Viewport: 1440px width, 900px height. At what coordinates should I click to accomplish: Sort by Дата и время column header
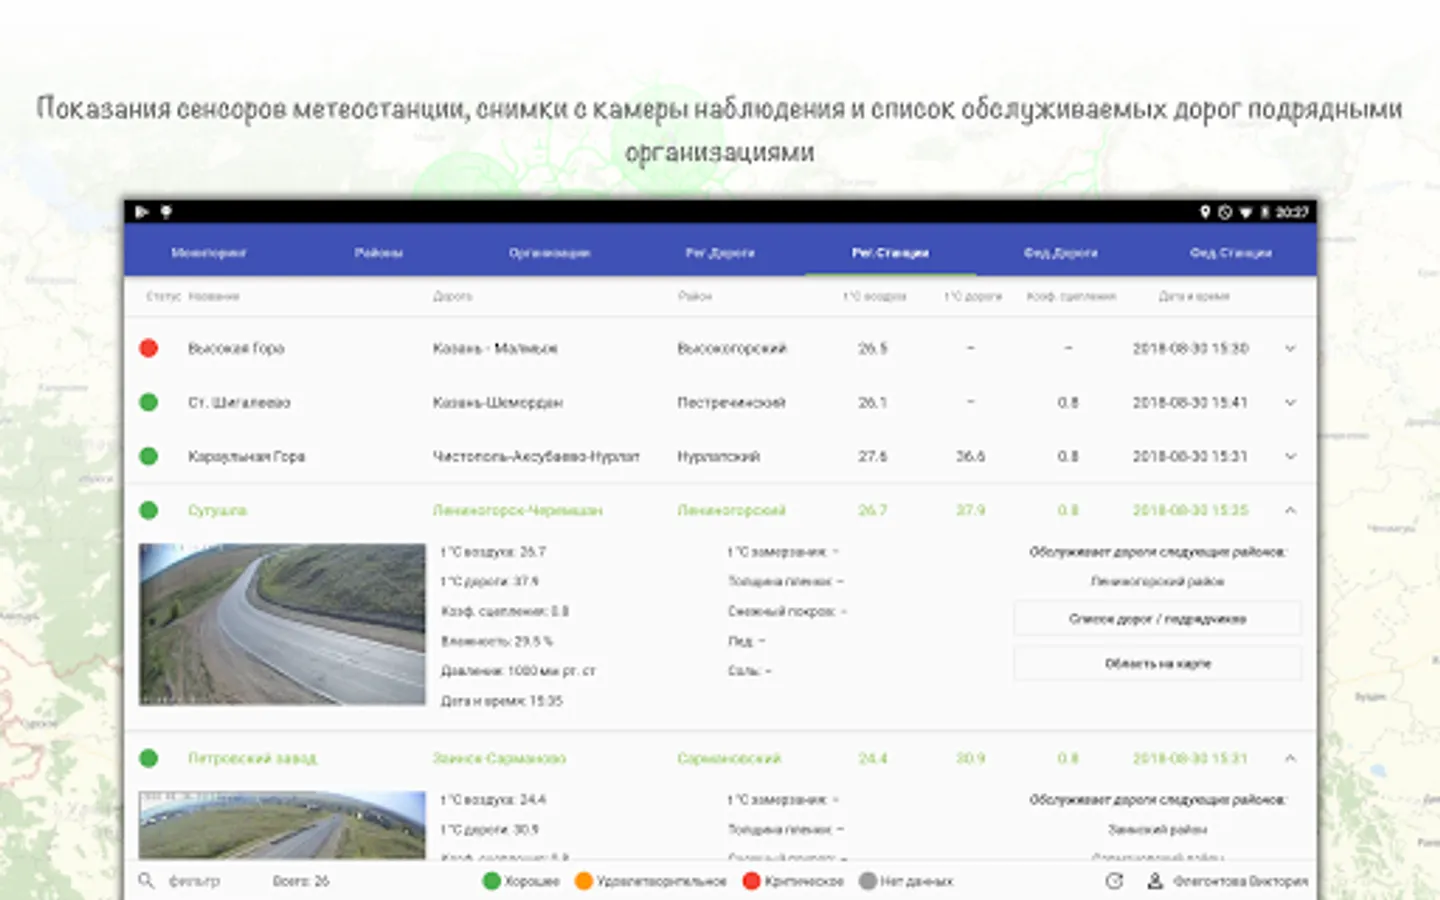[1194, 296]
